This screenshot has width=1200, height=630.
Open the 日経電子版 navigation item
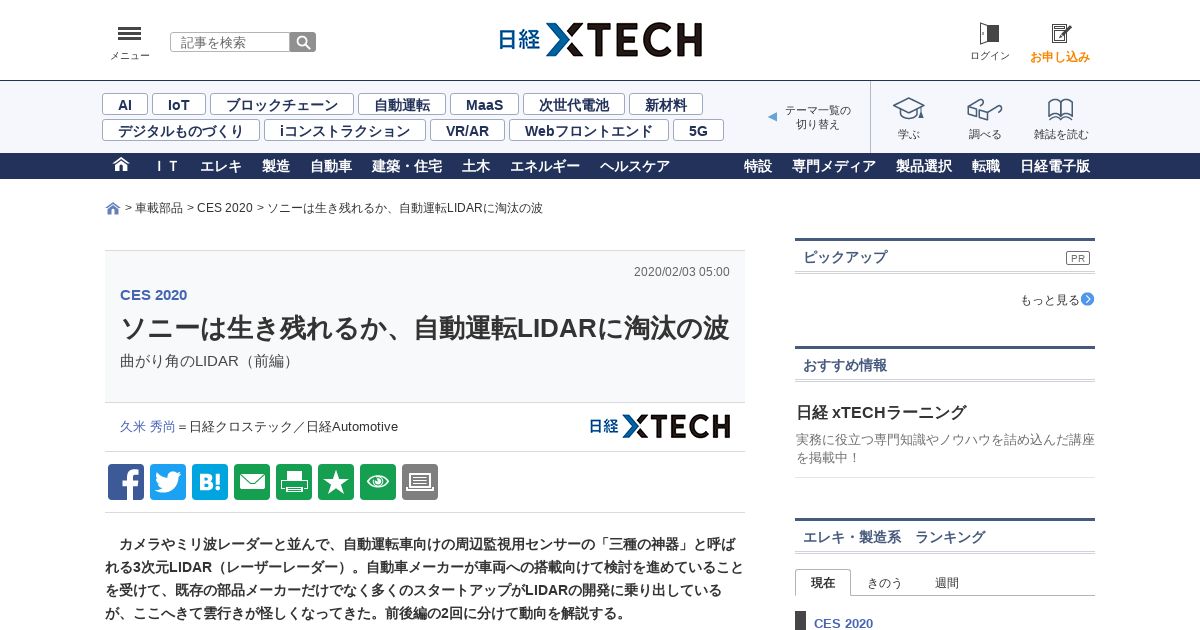1055,166
